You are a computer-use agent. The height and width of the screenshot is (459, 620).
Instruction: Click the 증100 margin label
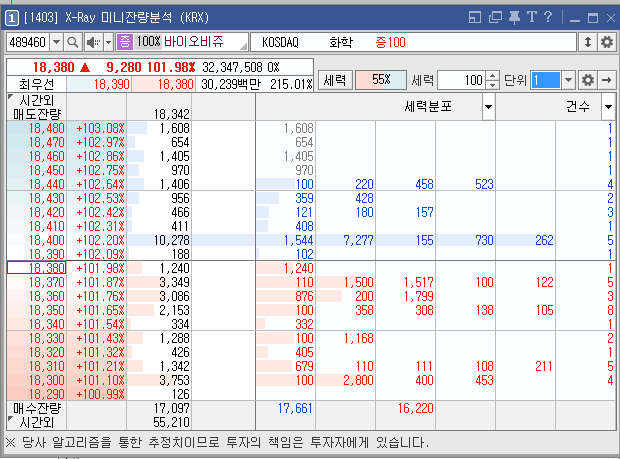(x=390, y=42)
